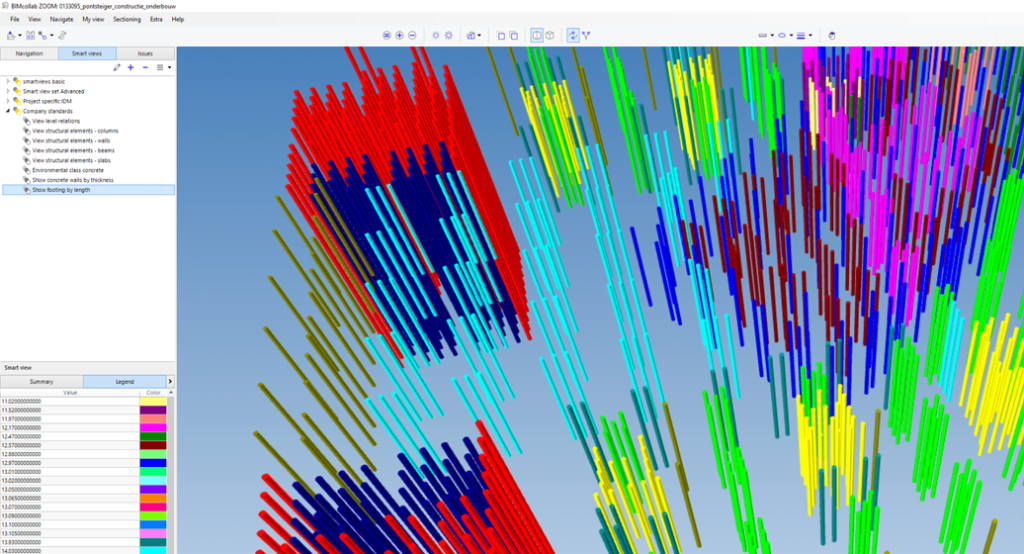Switch to the Summary tab
The height and width of the screenshot is (554, 1024).
(42, 382)
